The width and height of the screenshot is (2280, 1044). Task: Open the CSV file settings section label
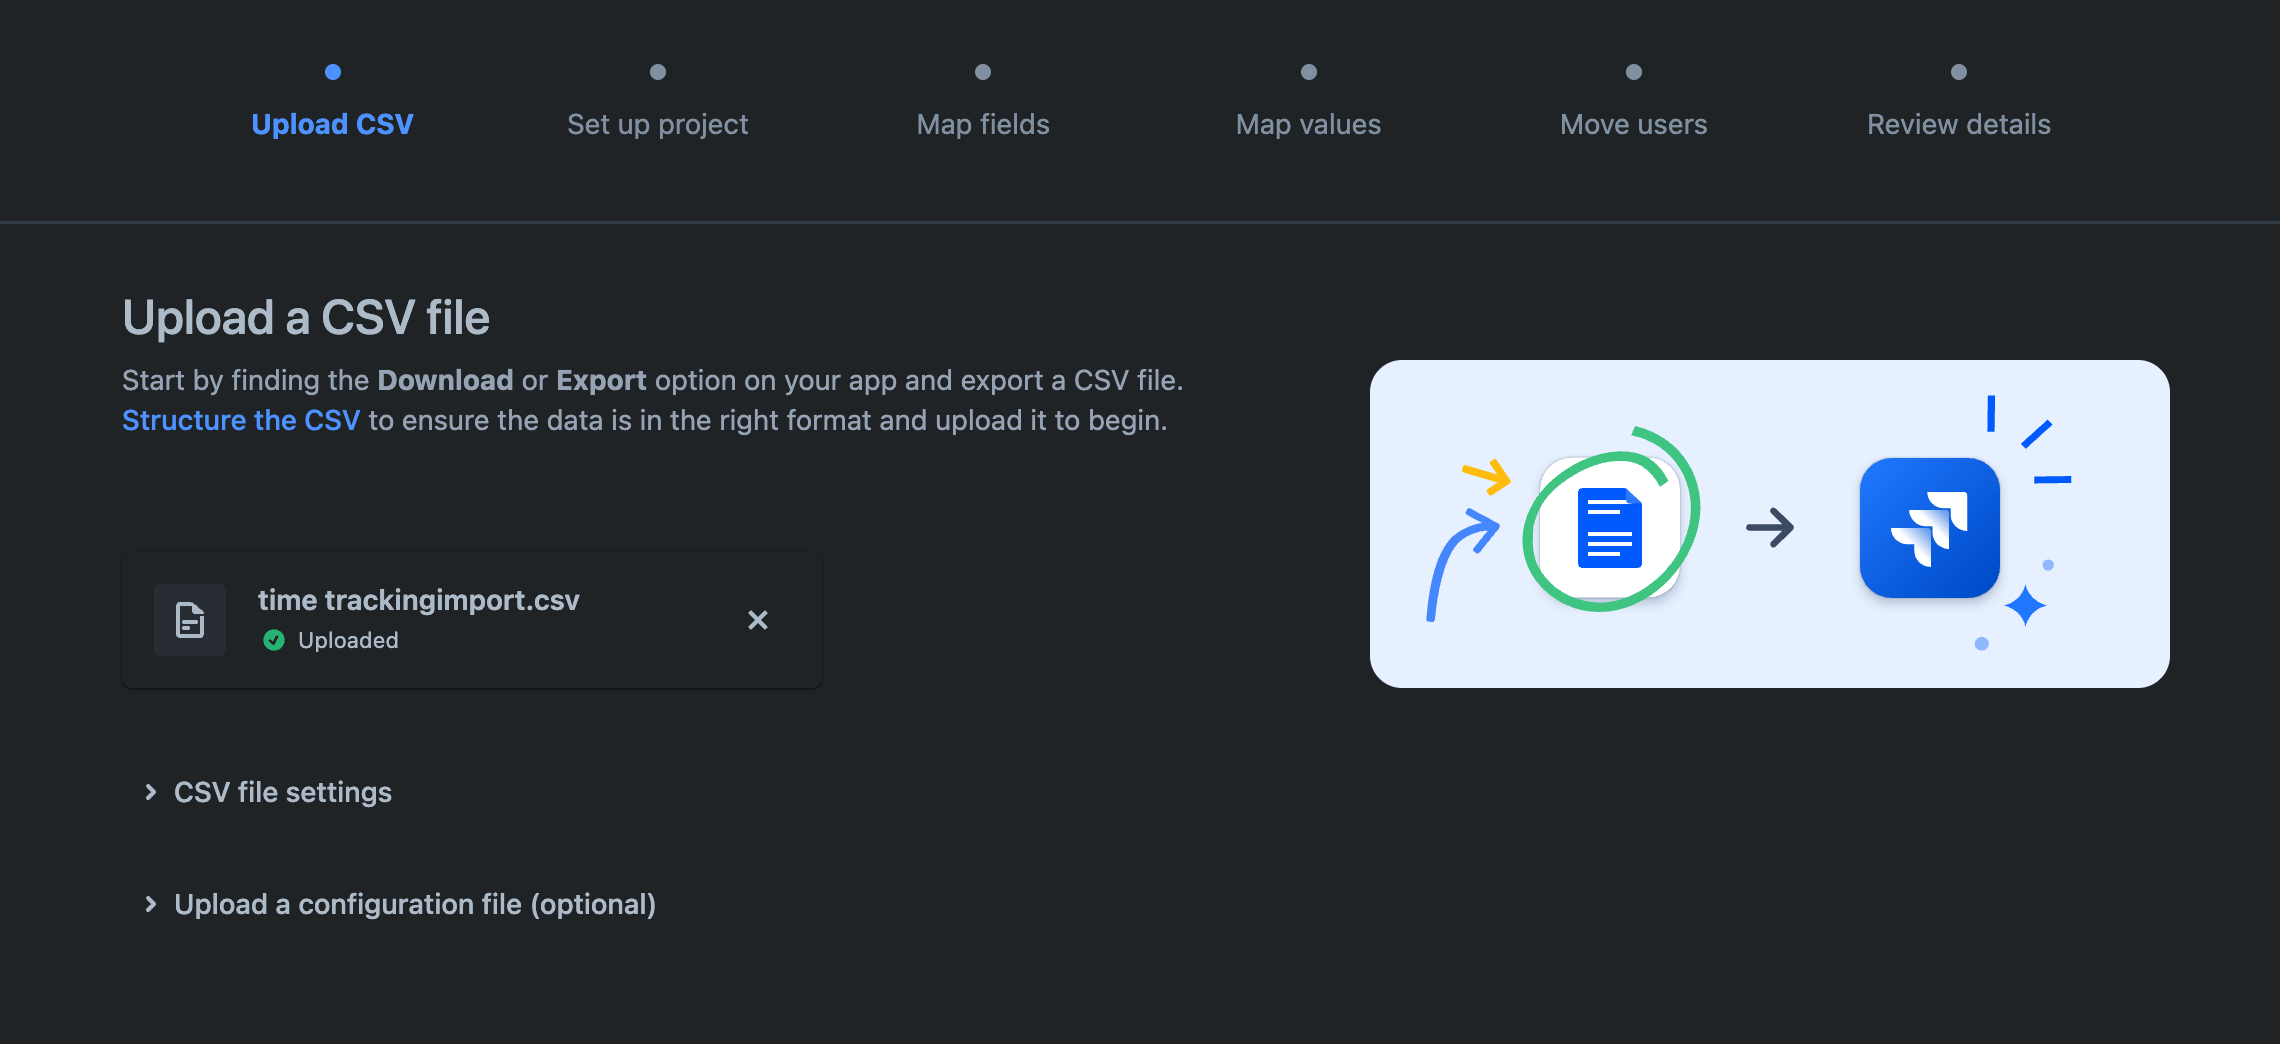pos(283,792)
